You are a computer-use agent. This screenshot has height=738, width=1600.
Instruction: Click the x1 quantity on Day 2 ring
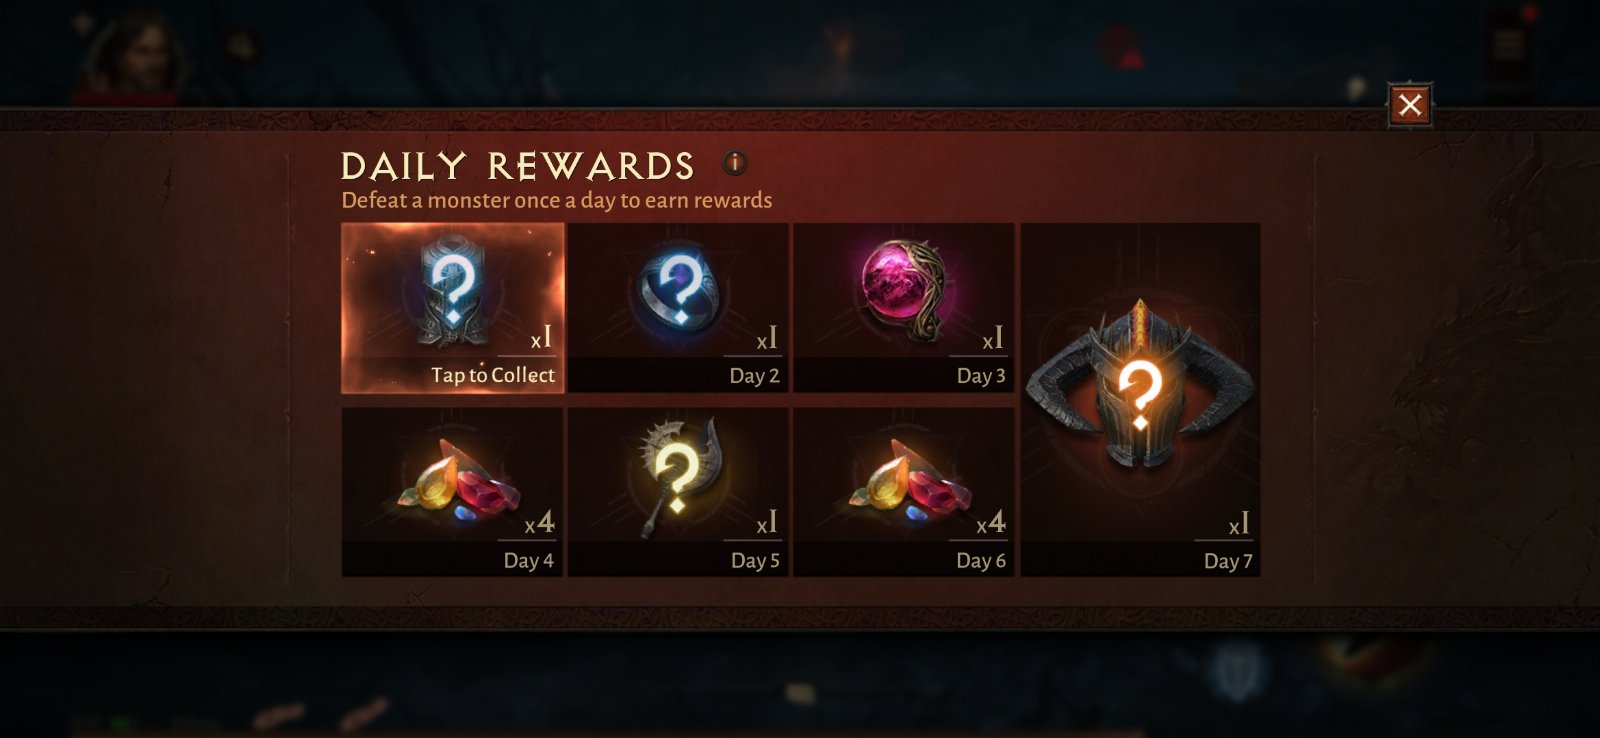767,339
